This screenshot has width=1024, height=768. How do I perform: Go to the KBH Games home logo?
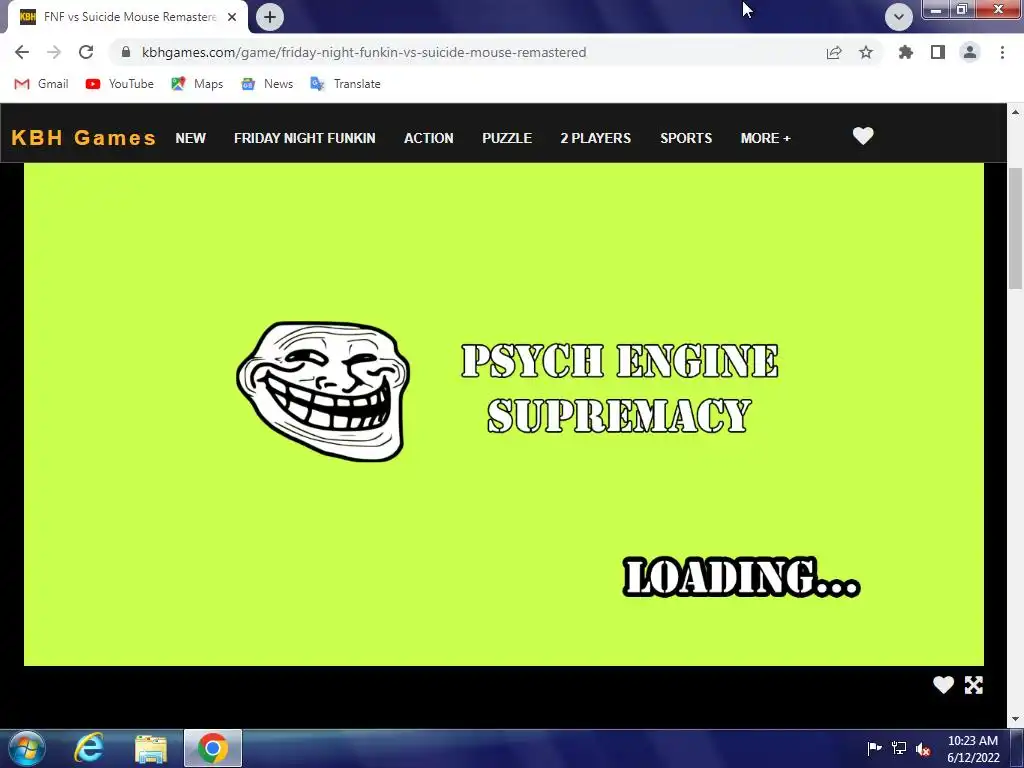point(84,138)
